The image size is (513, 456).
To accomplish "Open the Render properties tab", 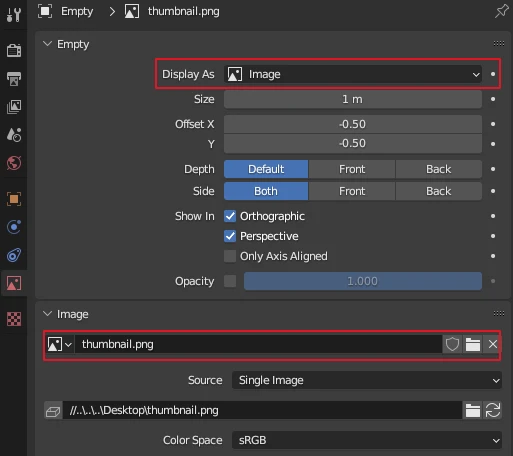I will click(14, 51).
